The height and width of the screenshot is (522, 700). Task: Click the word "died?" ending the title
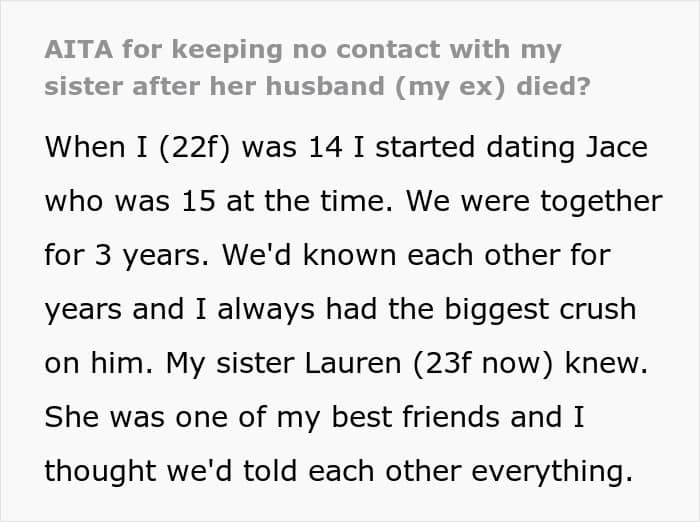tap(554, 85)
